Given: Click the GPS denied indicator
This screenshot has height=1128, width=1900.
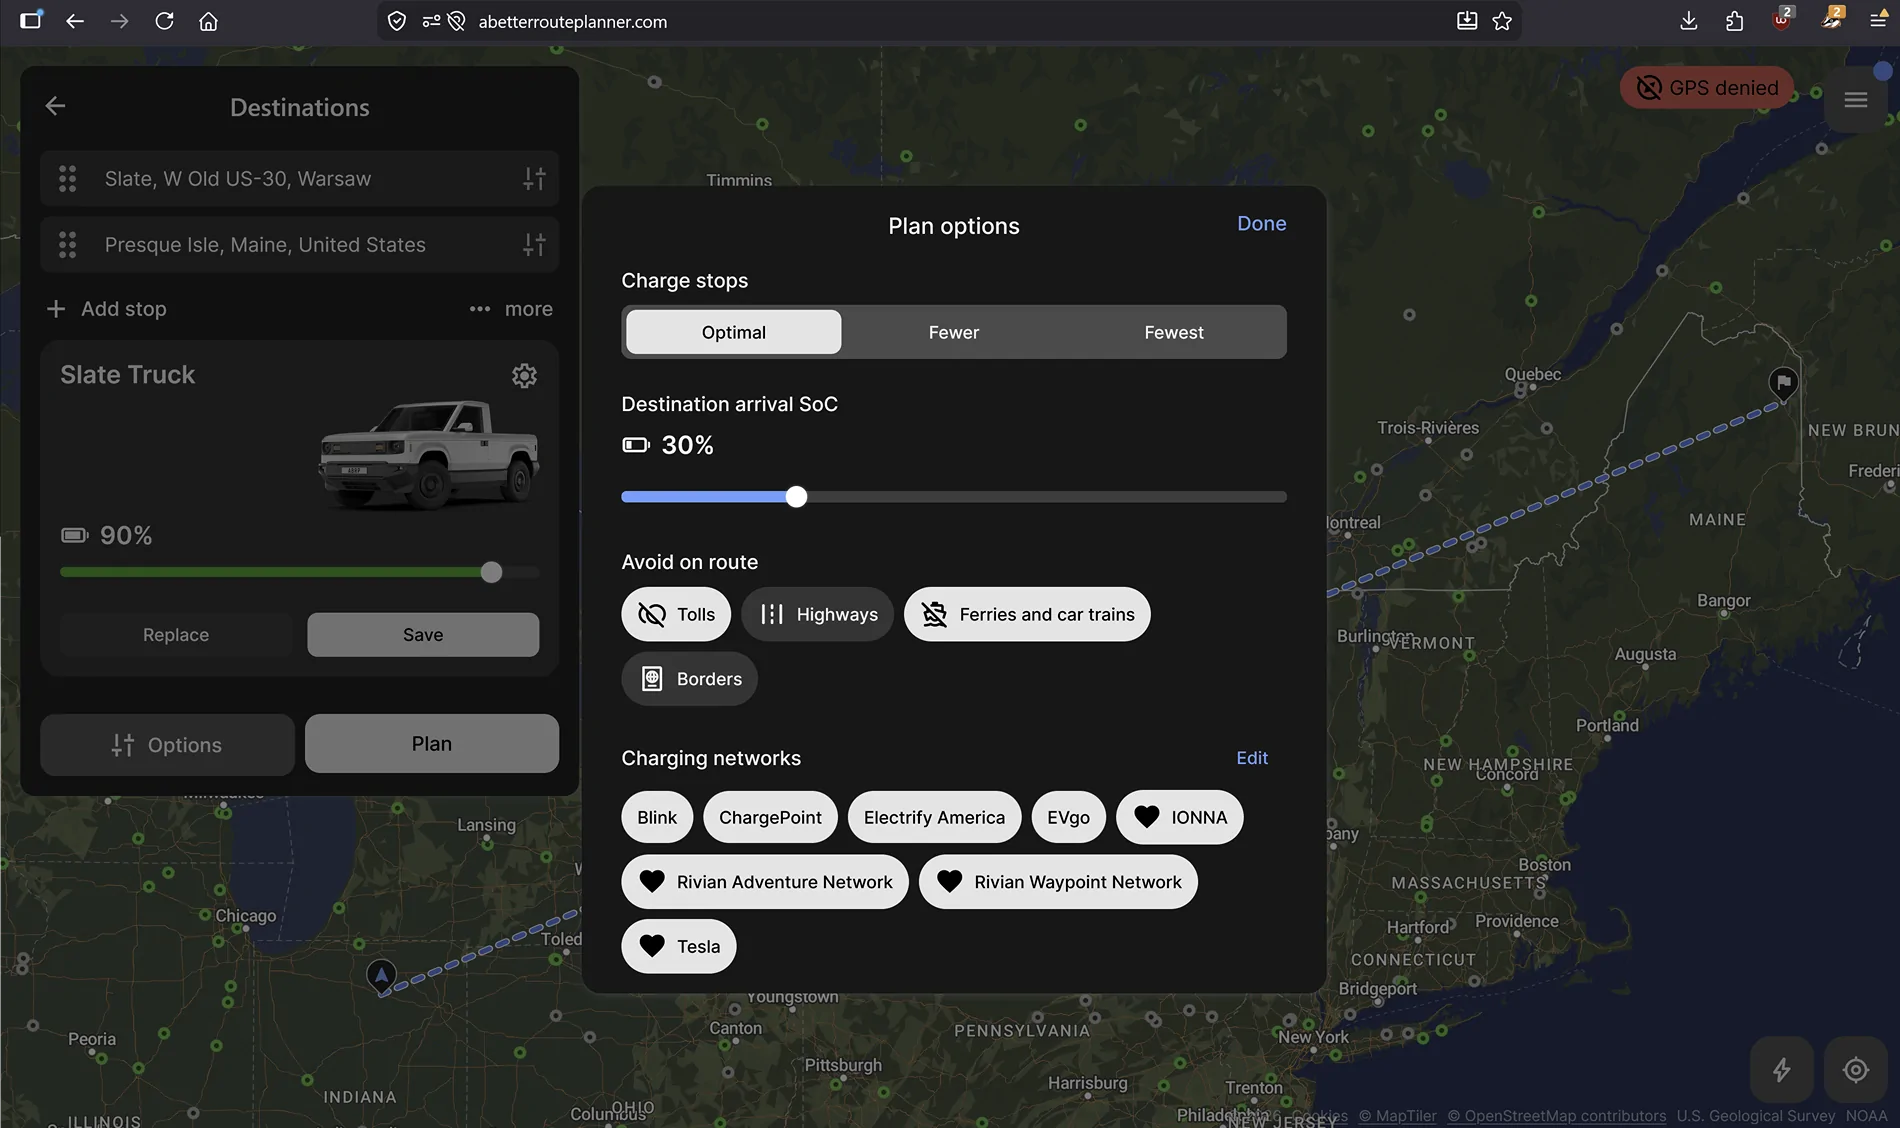Looking at the screenshot, I should pyautogui.click(x=1706, y=88).
